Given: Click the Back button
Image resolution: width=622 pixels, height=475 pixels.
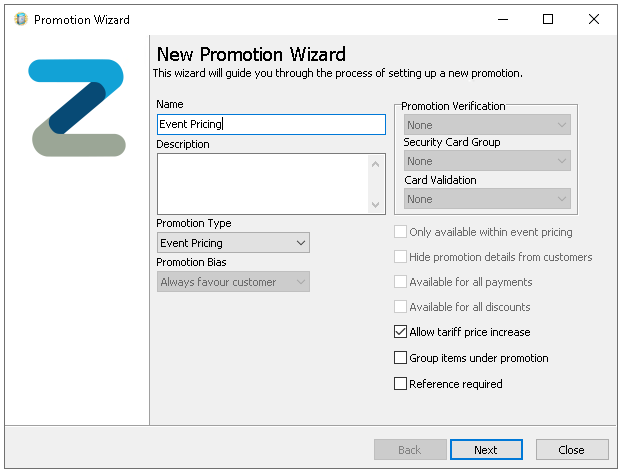Looking at the screenshot, I should pos(410,450).
